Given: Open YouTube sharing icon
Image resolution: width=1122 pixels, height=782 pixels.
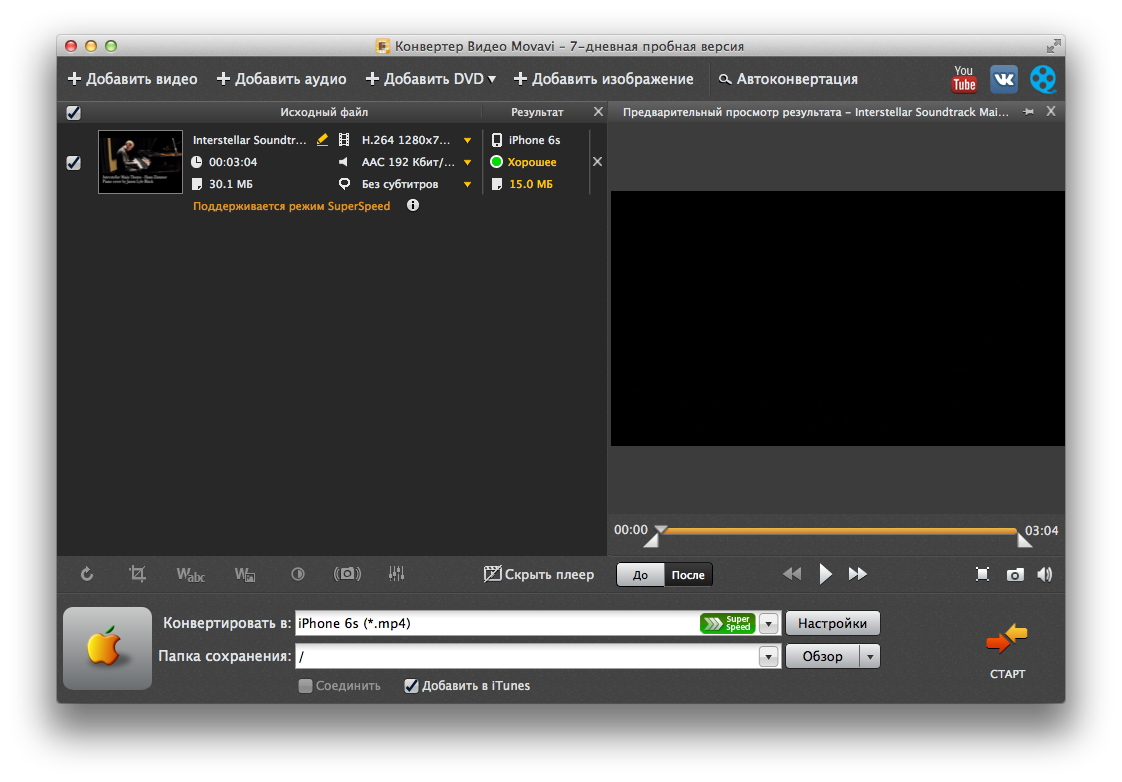Looking at the screenshot, I should pos(964,79).
